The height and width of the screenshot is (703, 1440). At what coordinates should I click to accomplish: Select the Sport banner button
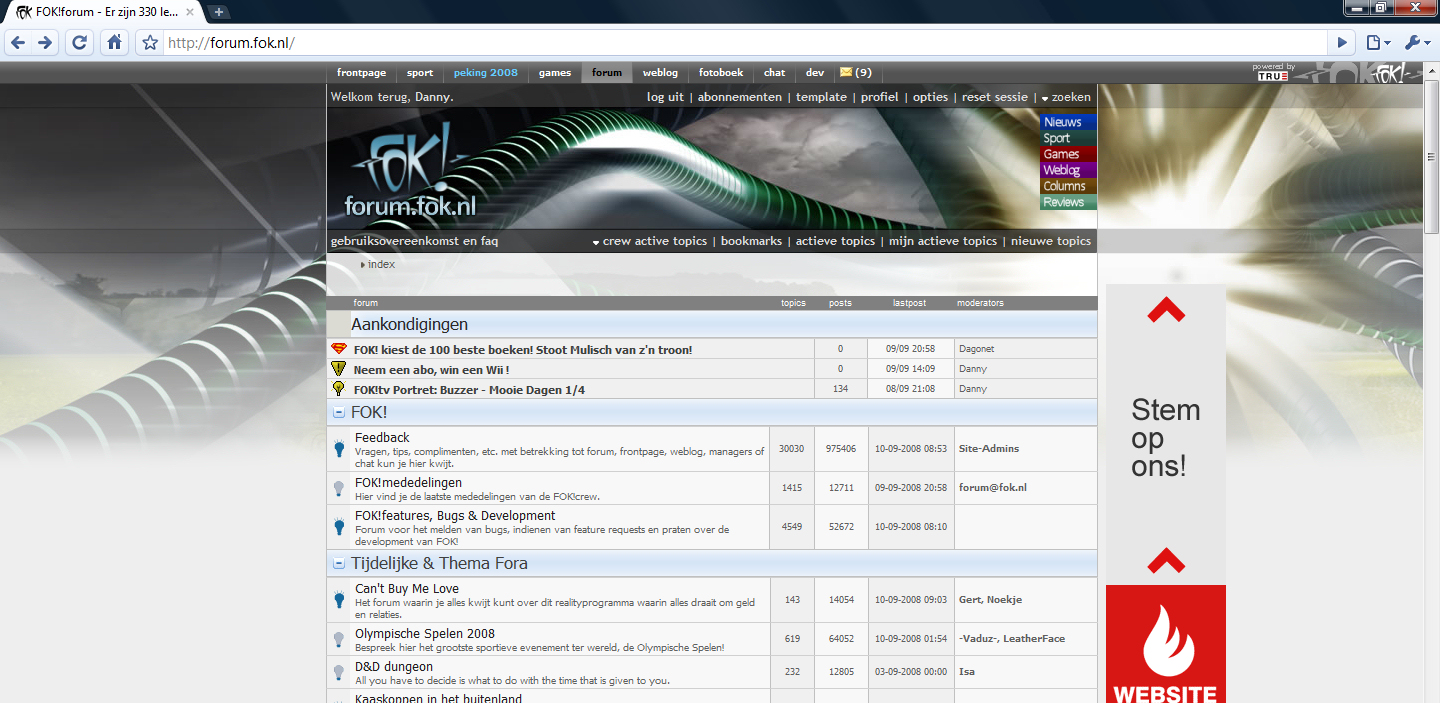[1068, 138]
